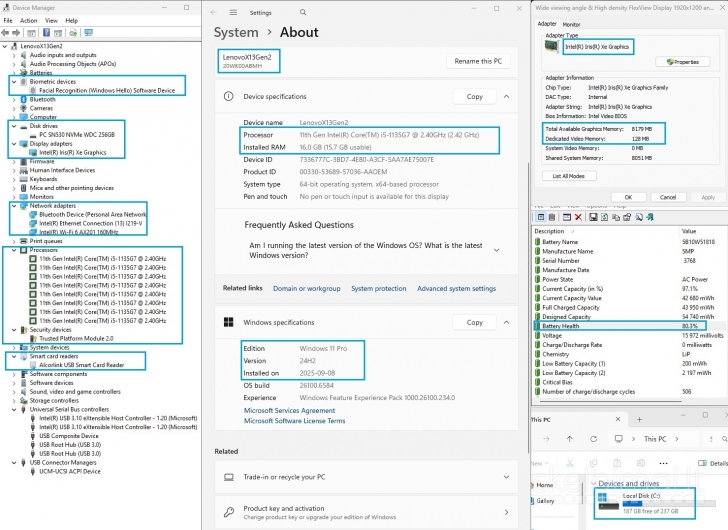Click System breadcrumb in Settings header
This screenshot has width=728, height=530.
(x=236, y=32)
